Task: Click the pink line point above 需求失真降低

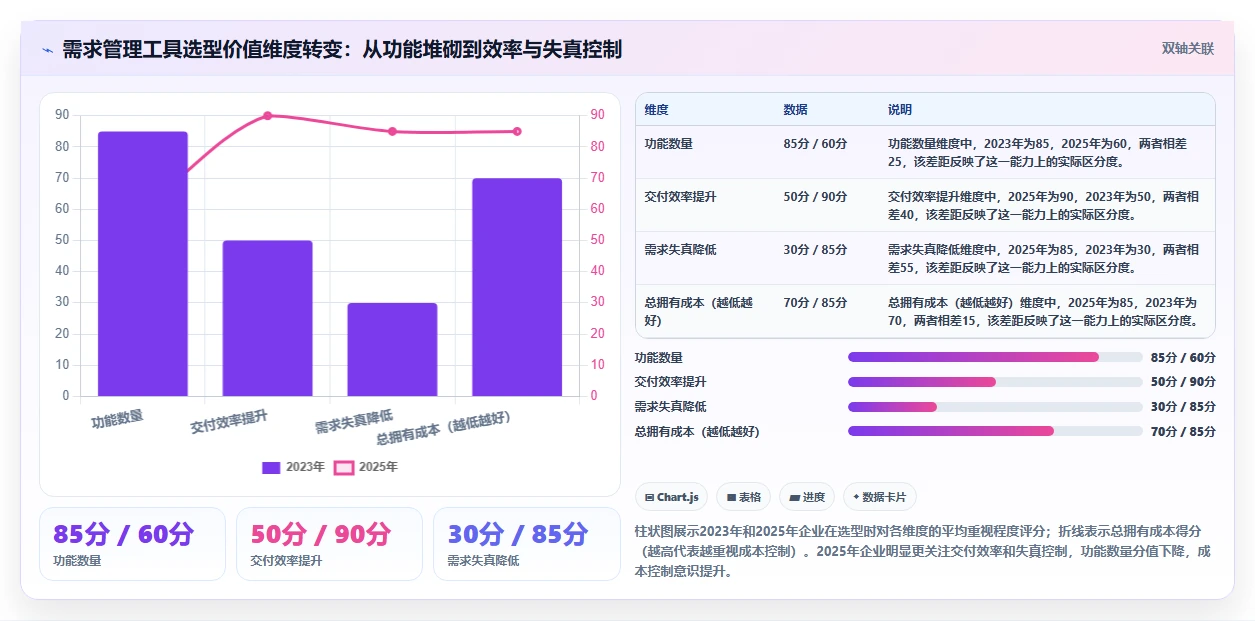Action: pyautogui.click(x=392, y=131)
